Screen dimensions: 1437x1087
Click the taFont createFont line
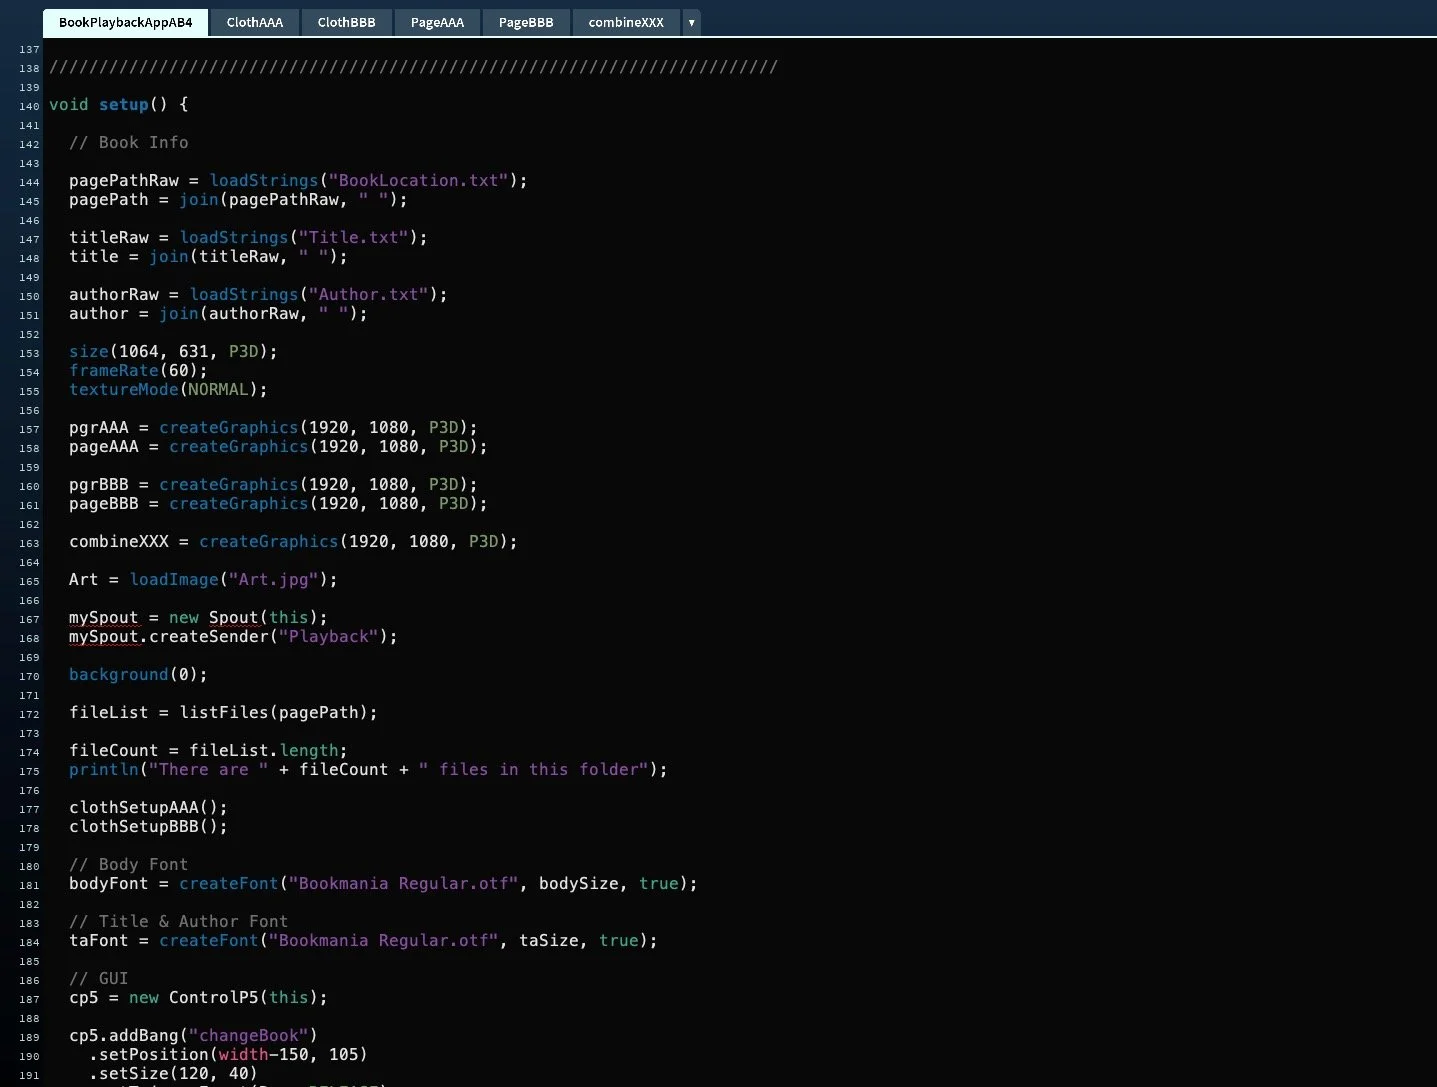click(x=363, y=940)
